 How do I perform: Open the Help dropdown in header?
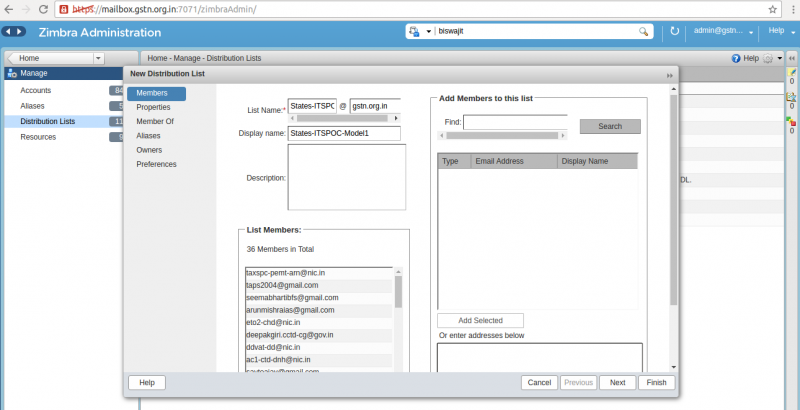(779, 31)
